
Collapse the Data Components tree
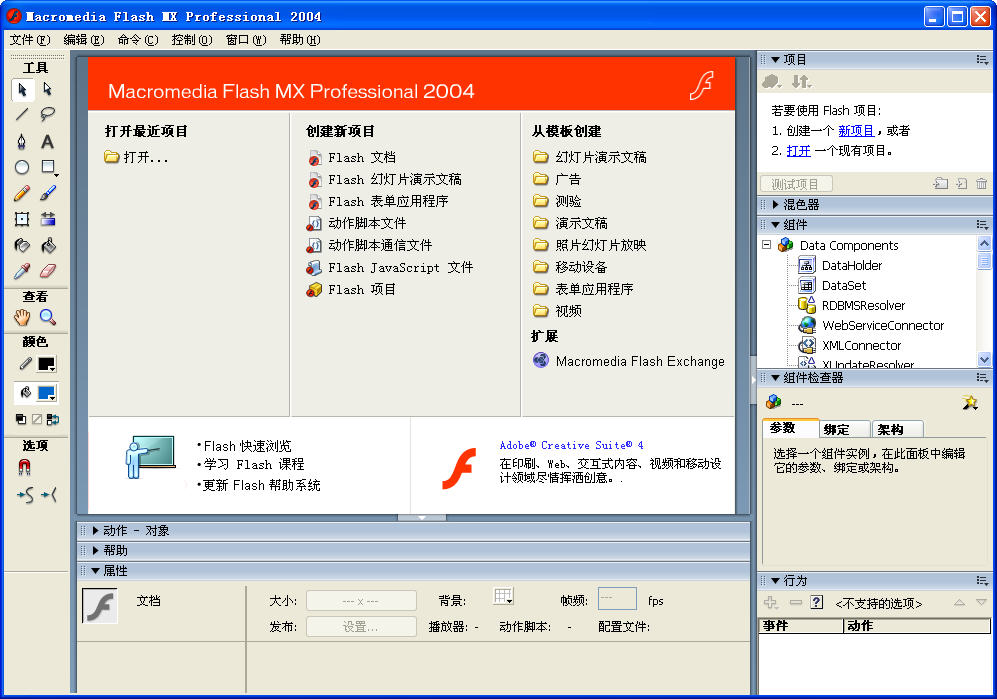pos(764,244)
